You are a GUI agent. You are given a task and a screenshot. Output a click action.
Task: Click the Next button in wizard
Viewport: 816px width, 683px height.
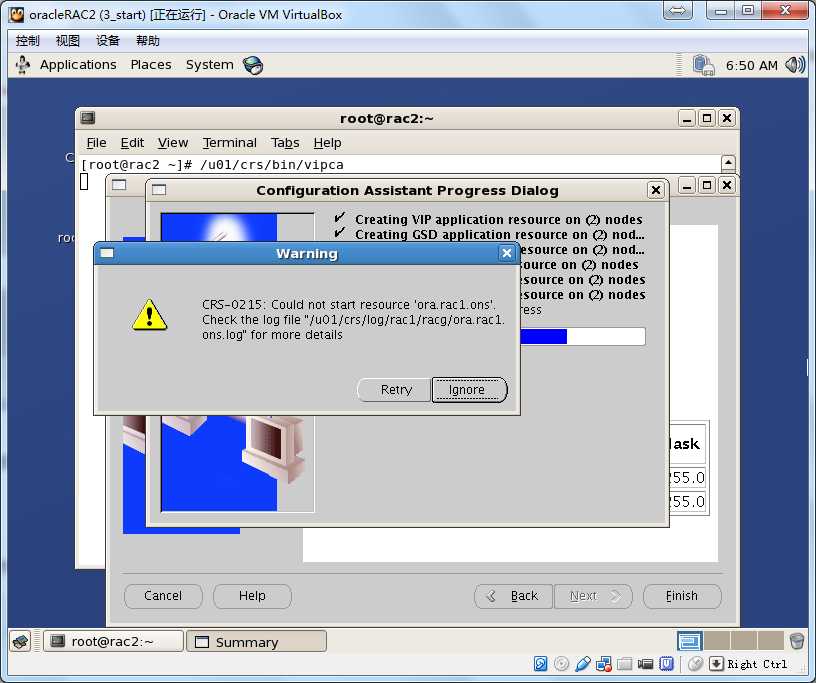[x=593, y=596]
